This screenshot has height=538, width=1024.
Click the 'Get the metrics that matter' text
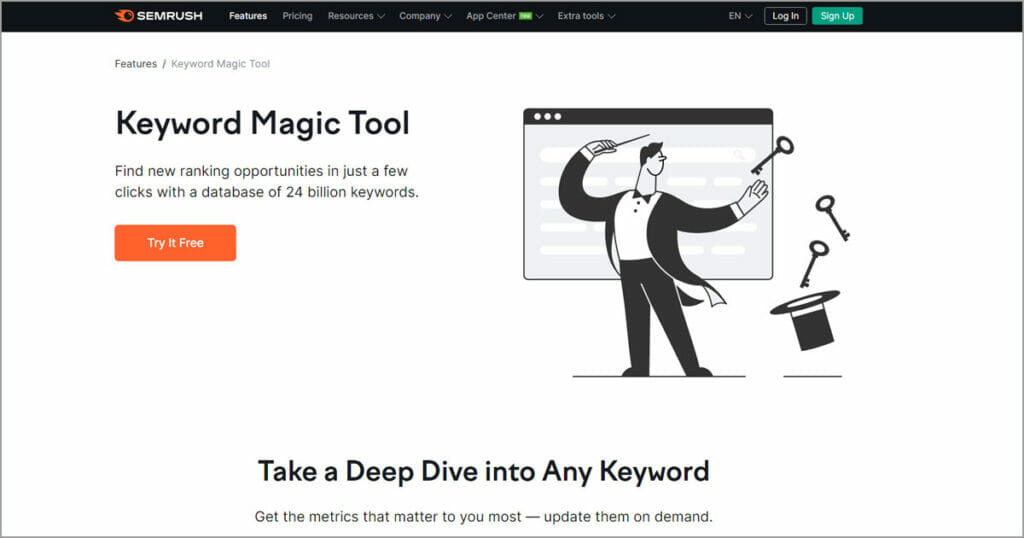(483, 516)
